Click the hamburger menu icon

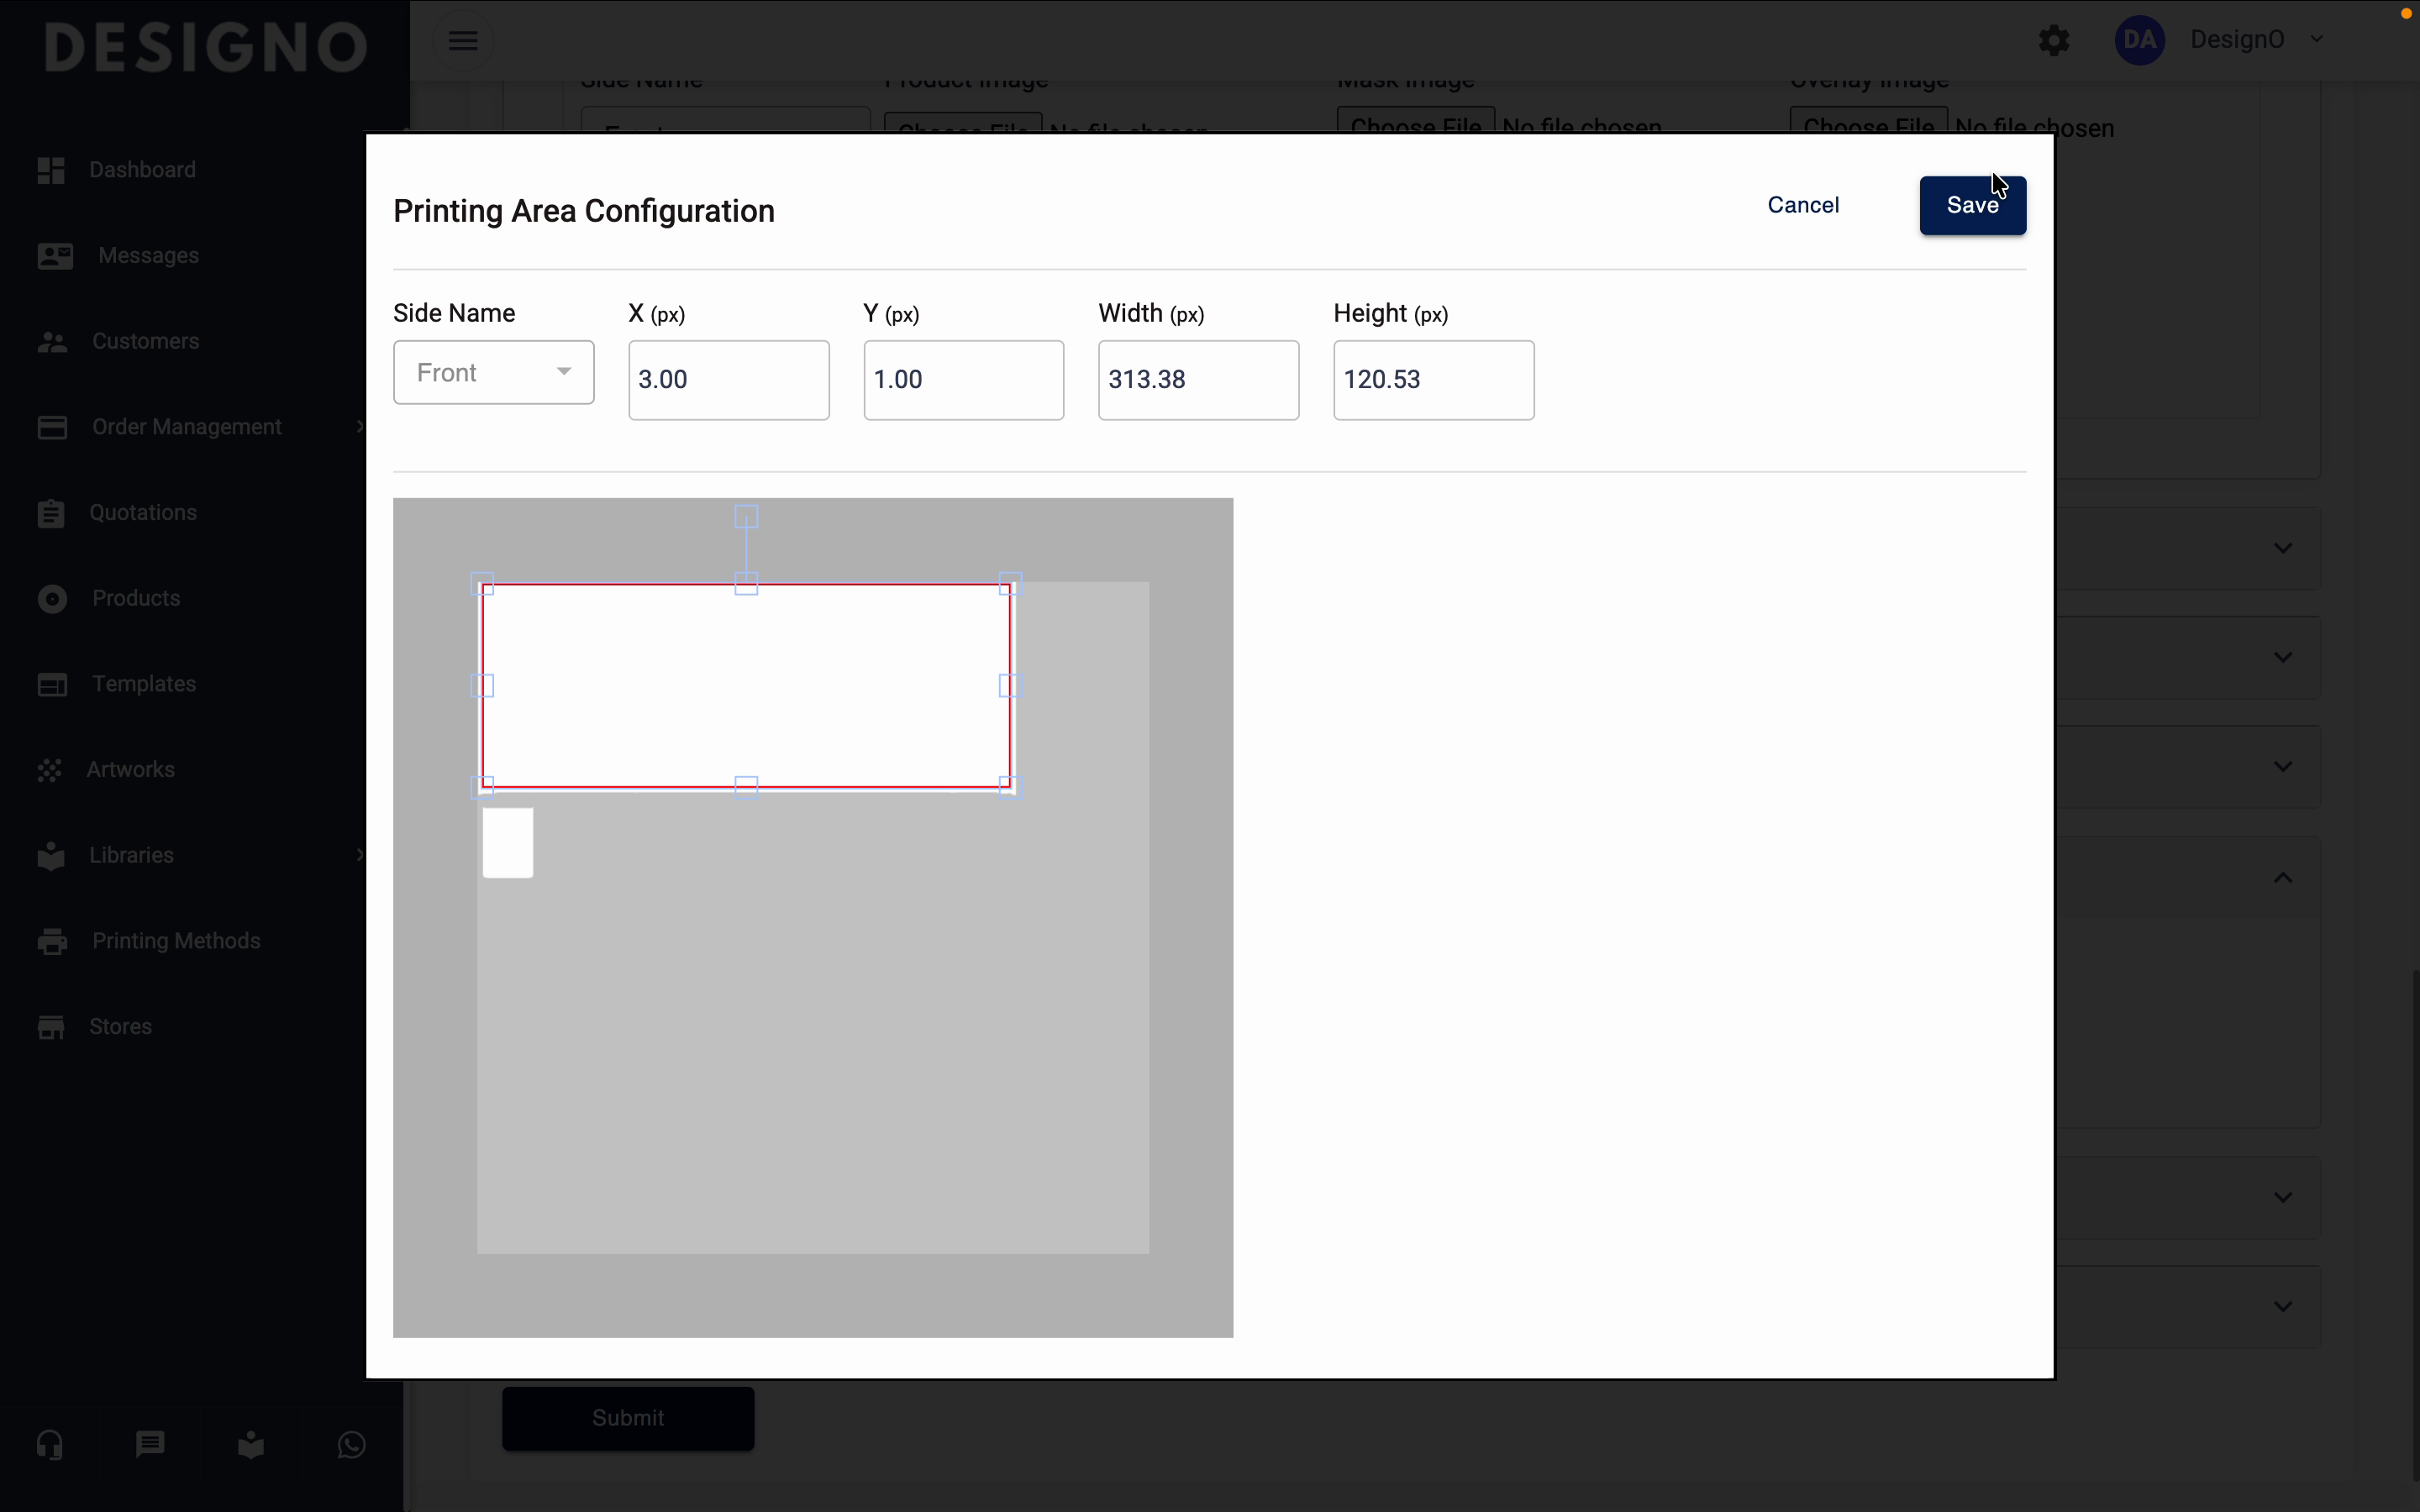click(462, 41)
